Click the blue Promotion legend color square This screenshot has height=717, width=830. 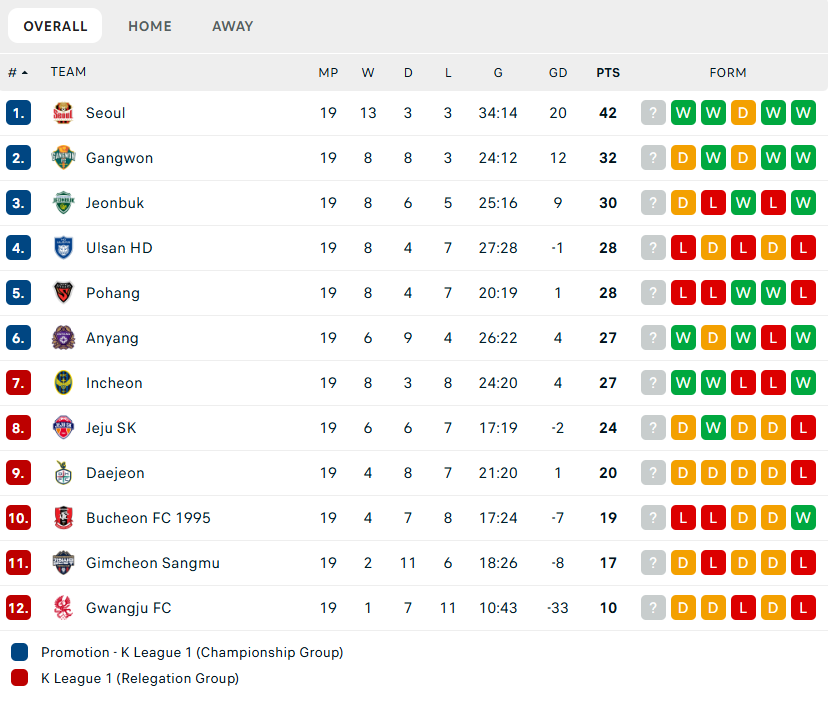19,652
